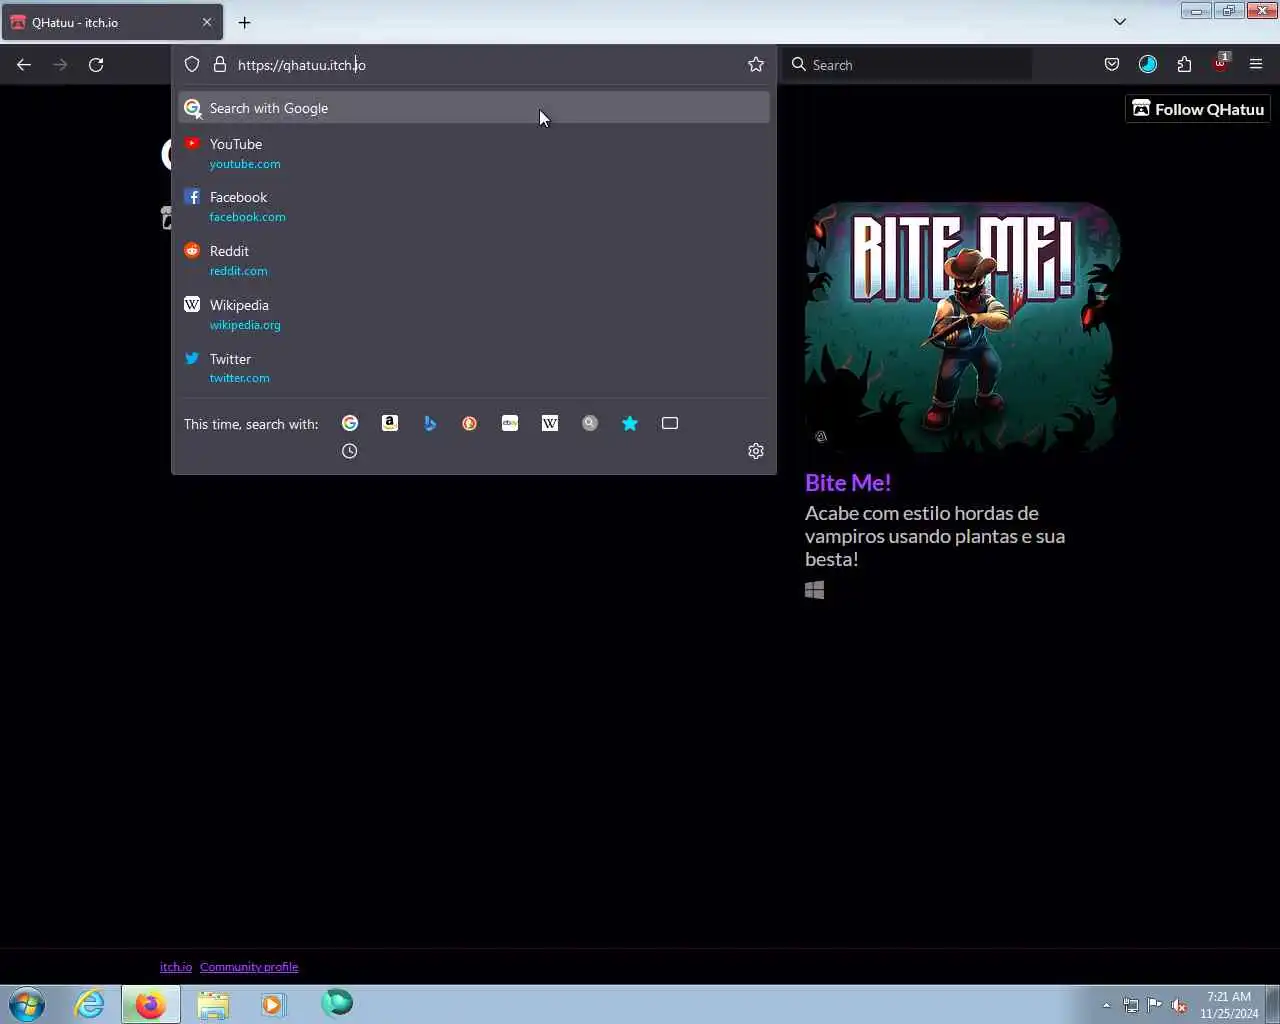
Task: Click the Action Center flag tray icon
Action: 1155,1005
